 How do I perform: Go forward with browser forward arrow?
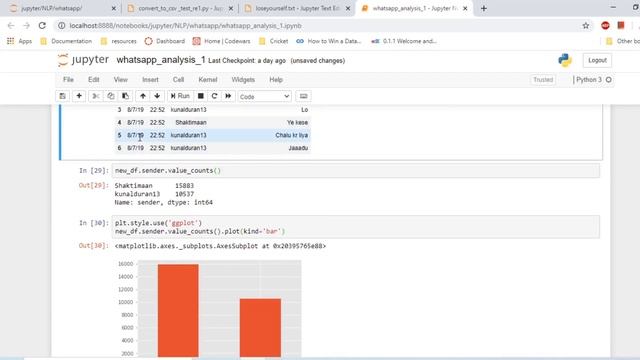click(x=27, y=26)
